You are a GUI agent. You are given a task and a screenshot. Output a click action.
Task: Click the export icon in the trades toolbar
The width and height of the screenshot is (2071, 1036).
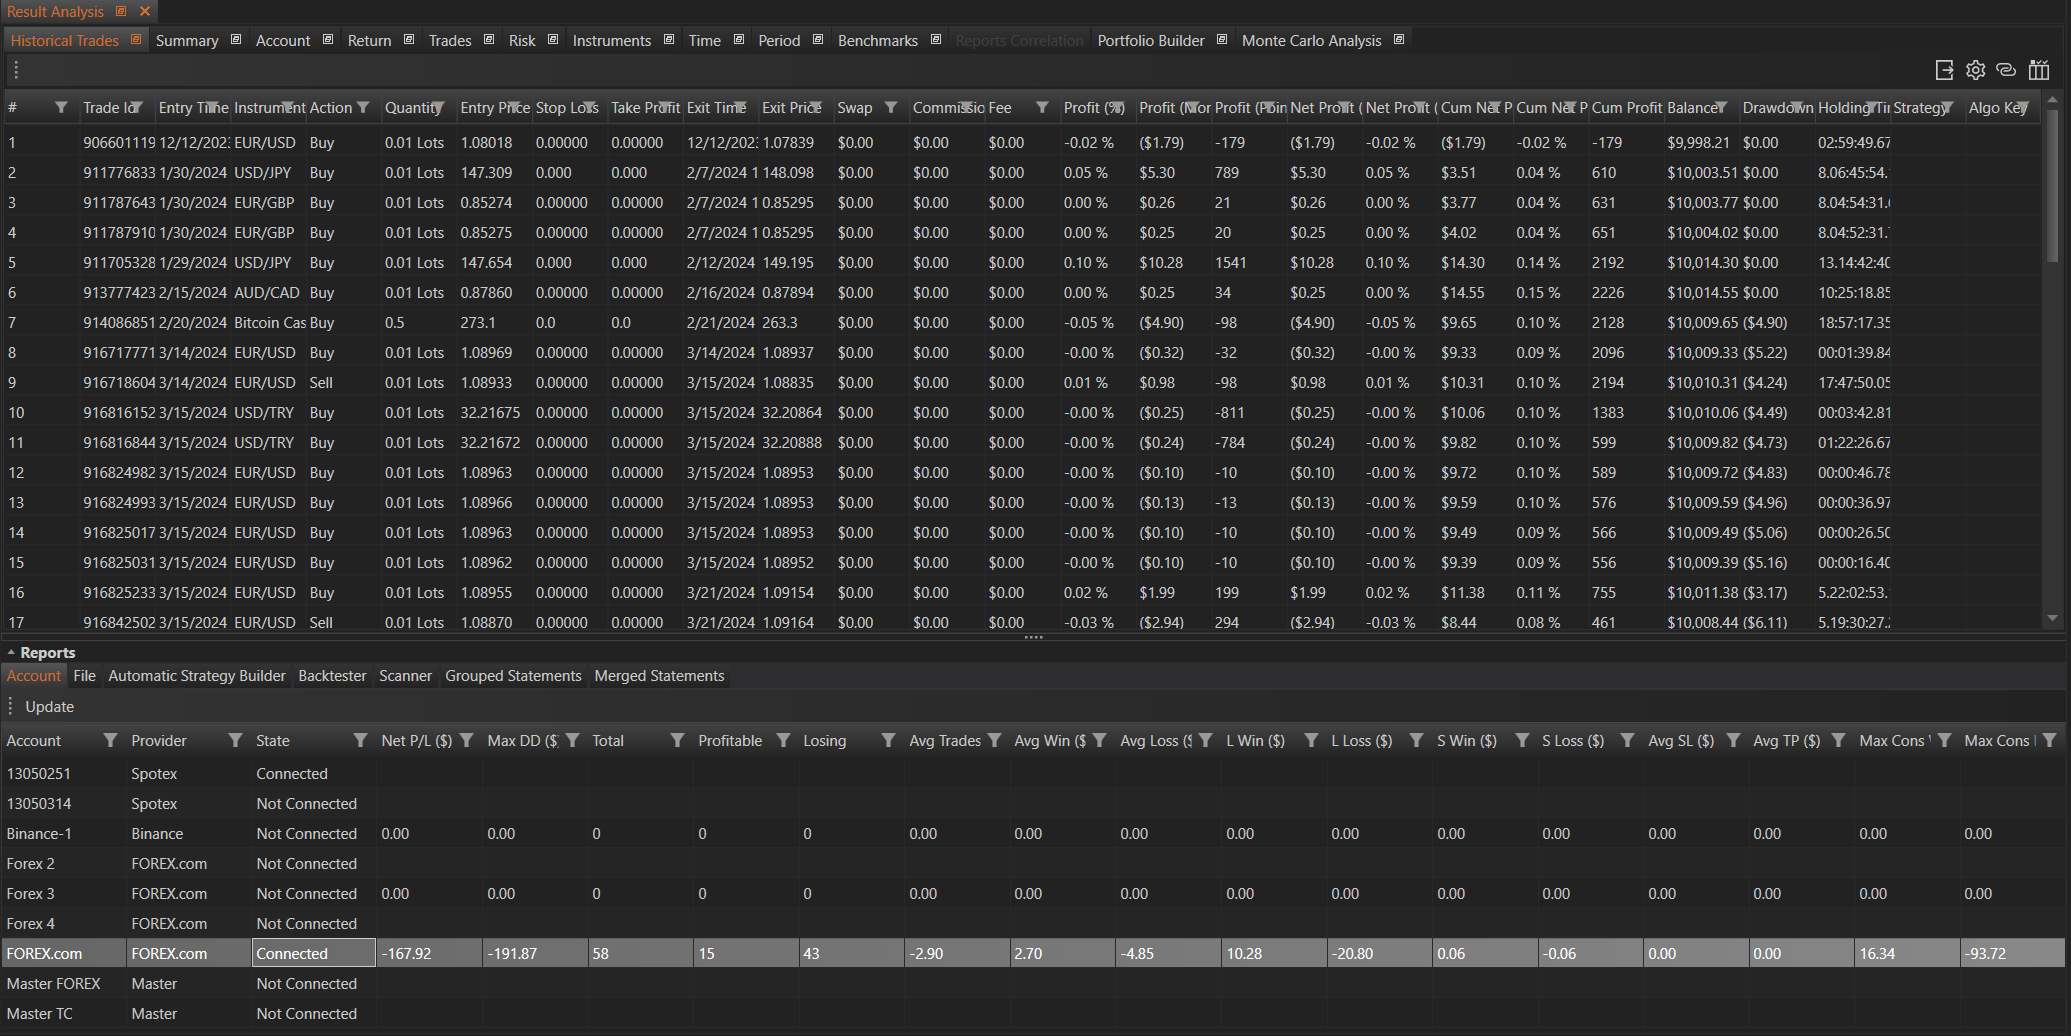[x=1944, y=70]
